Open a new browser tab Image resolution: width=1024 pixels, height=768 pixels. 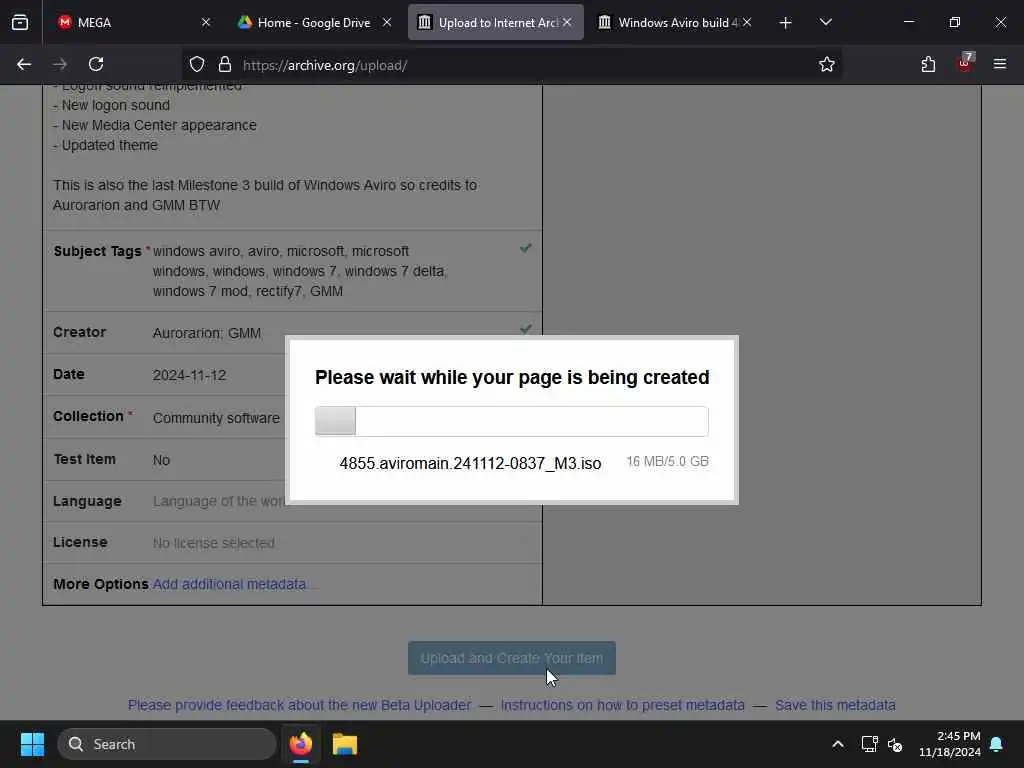[786, 23]
